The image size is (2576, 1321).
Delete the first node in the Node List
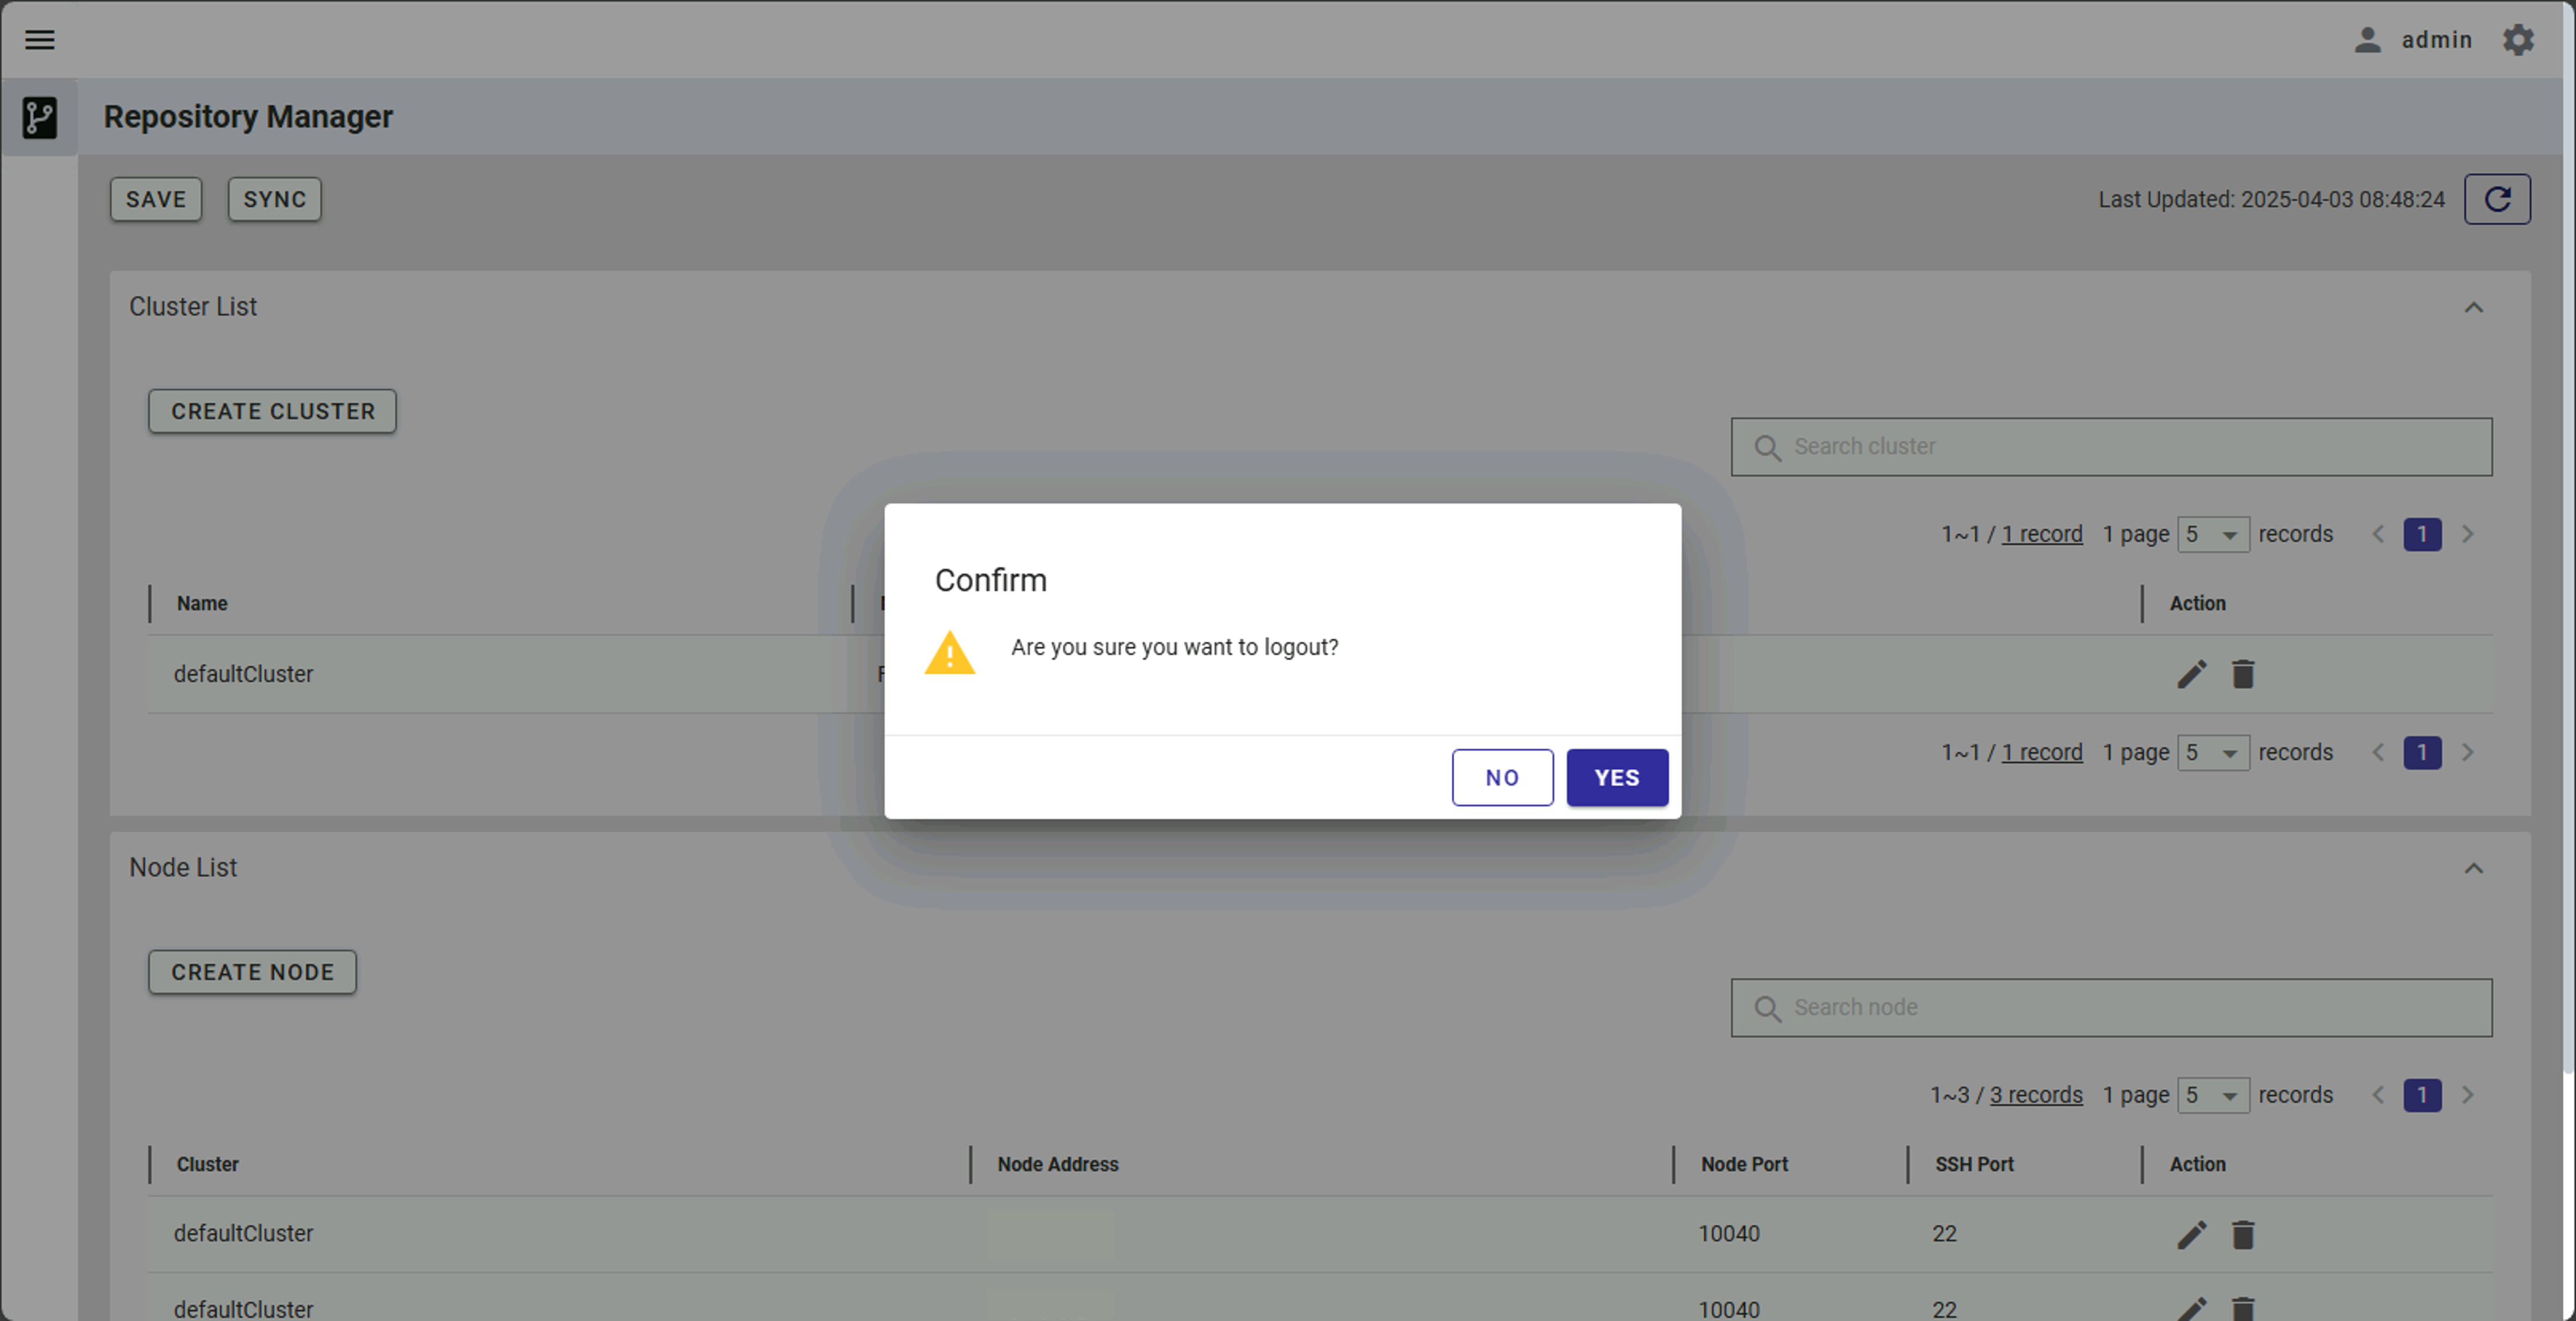2243,1234
